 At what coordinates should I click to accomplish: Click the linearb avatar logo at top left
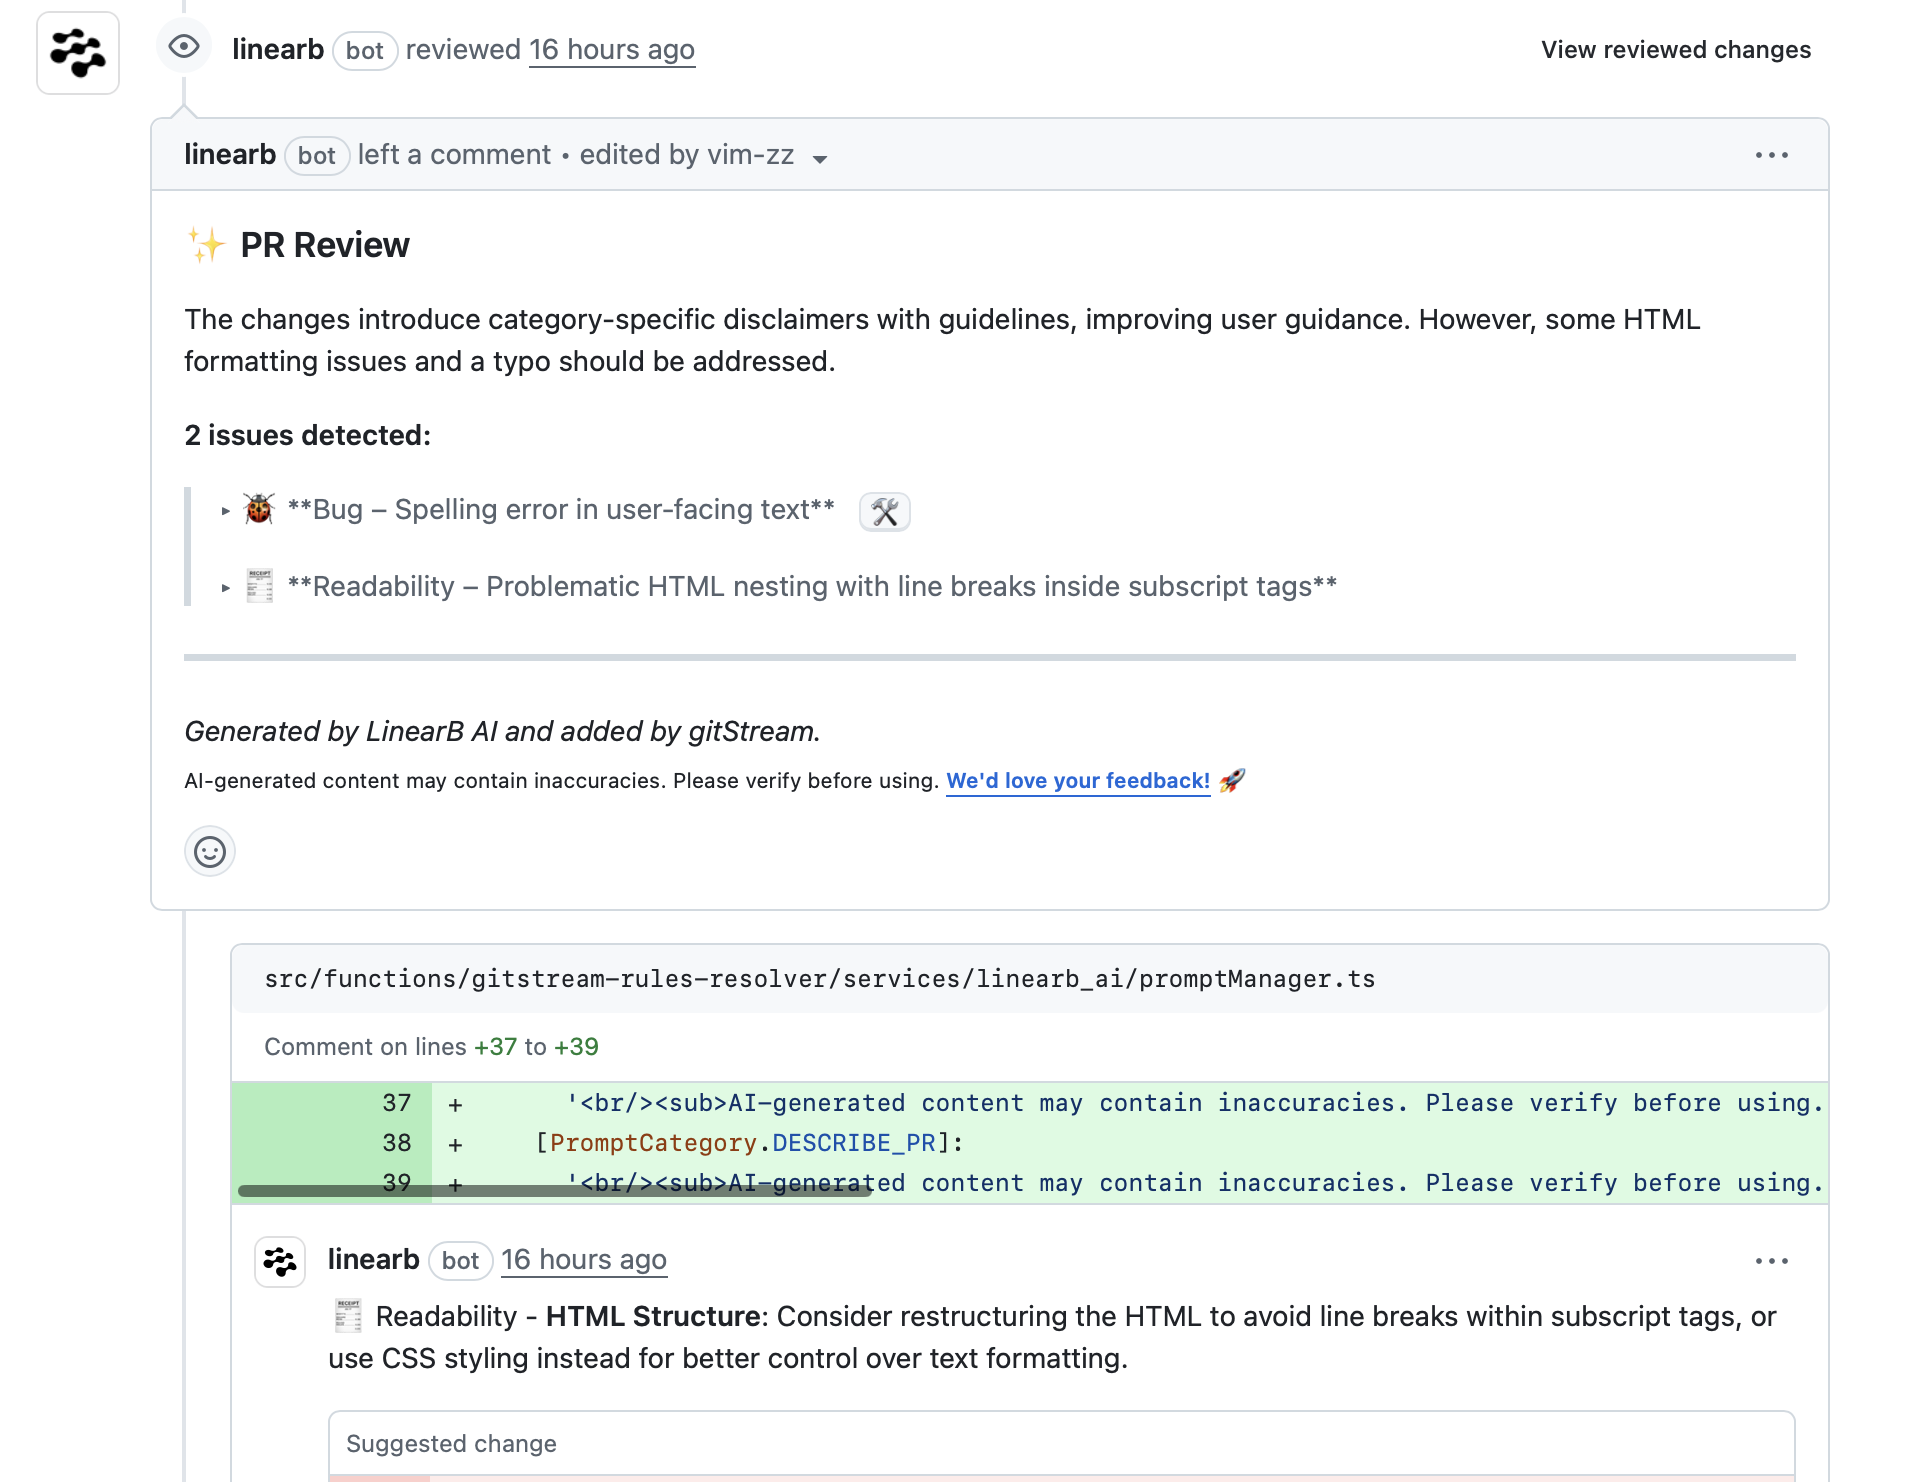pyautogui.click(x=78, y=53)
